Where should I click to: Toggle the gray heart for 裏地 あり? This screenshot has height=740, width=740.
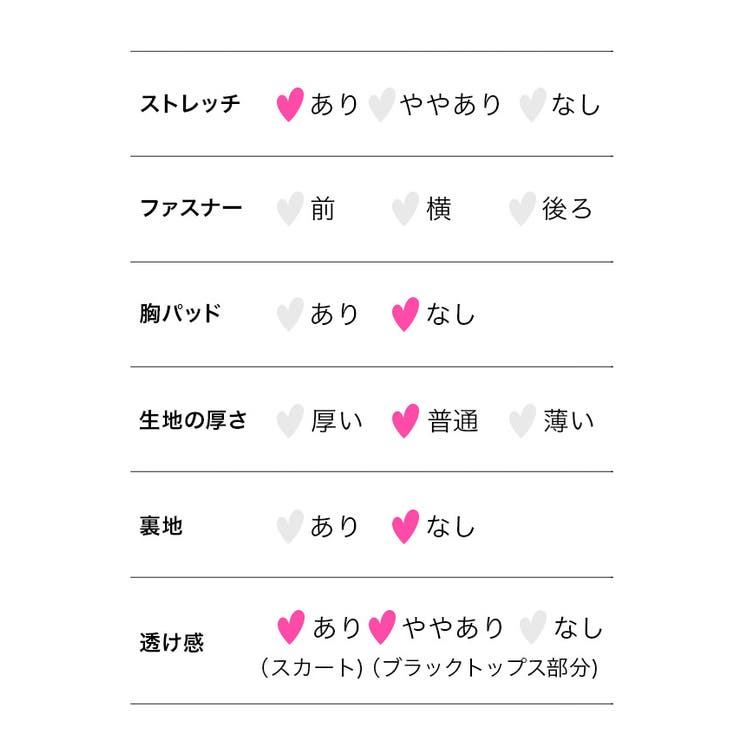coord(290,526)
